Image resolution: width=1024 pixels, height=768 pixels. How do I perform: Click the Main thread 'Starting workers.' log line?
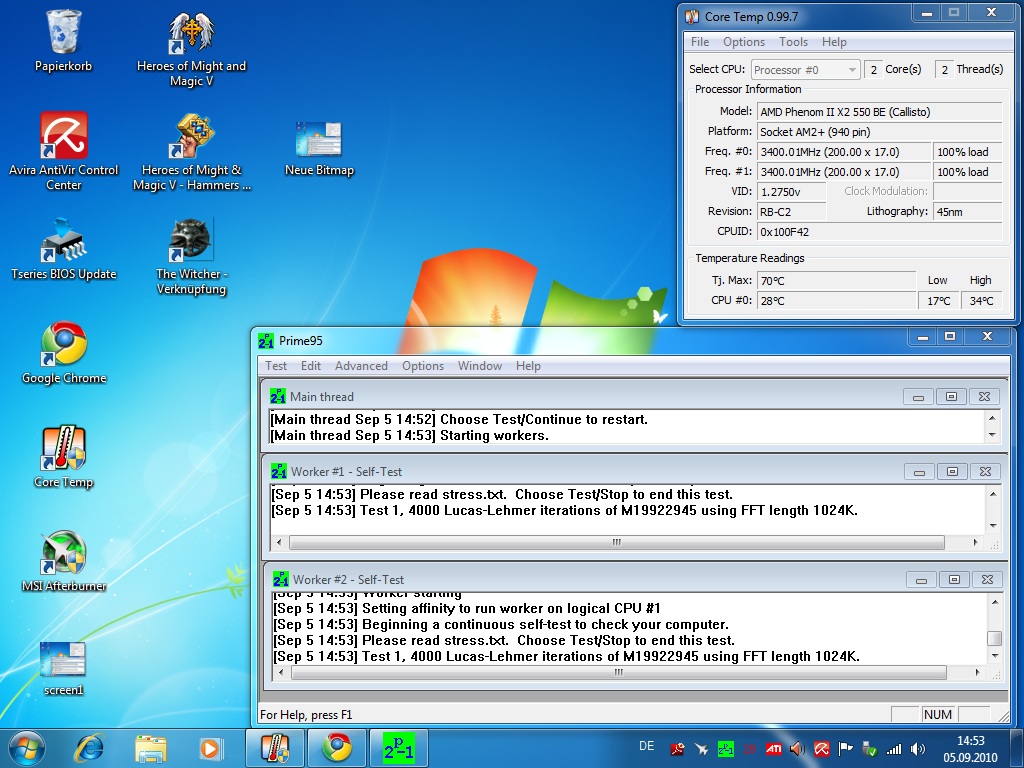tap(409, 436)
